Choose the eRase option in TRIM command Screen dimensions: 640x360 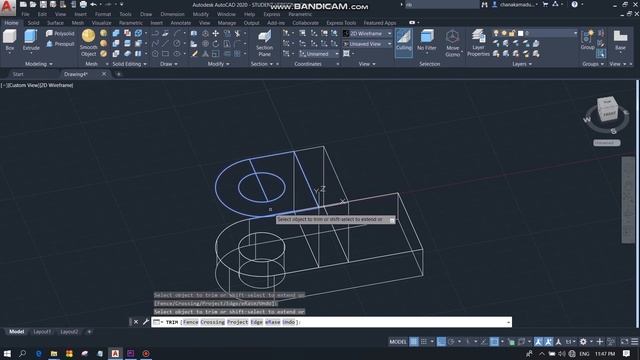[273, 322]
